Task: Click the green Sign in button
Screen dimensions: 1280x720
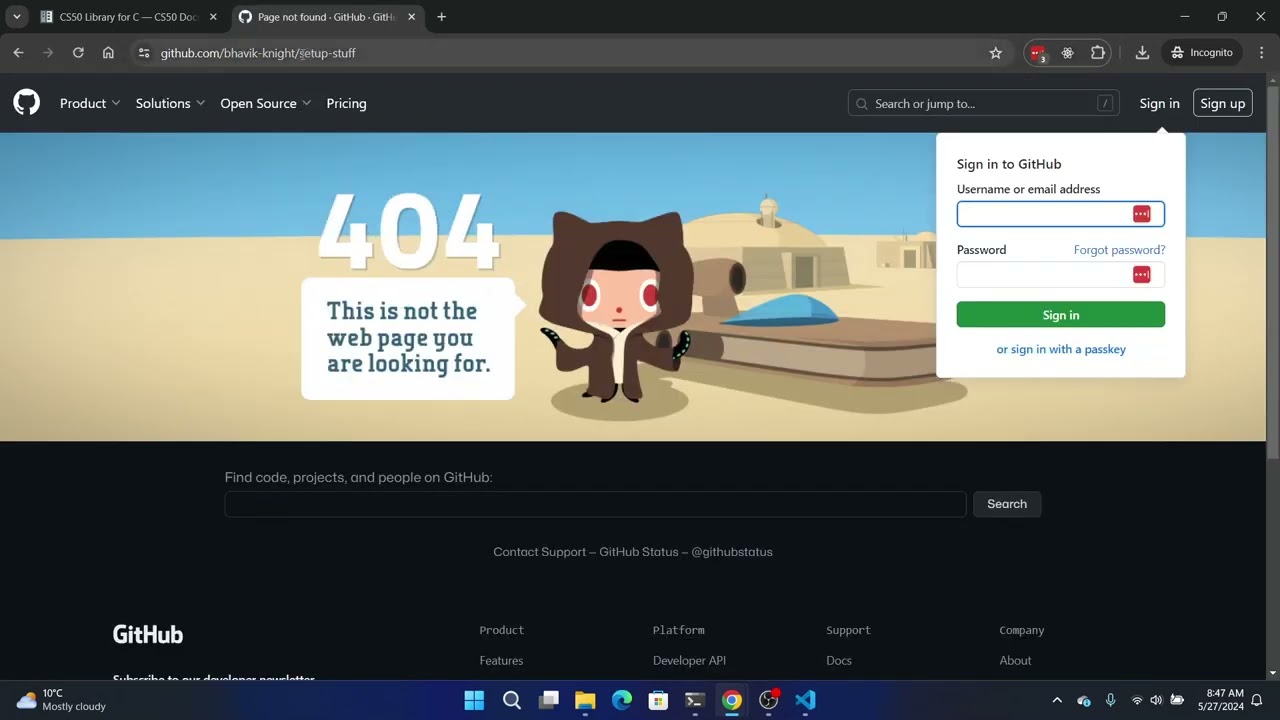Action: (1060, 315)
